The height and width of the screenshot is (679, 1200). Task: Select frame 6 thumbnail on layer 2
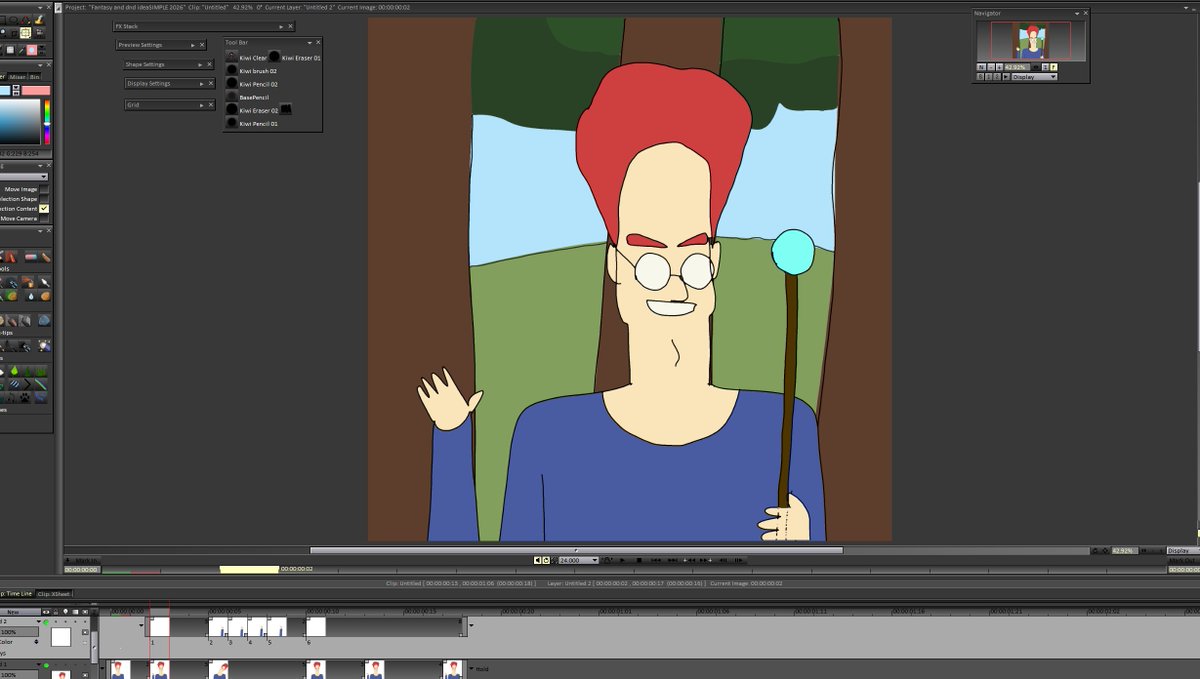[x=316, y=627]
